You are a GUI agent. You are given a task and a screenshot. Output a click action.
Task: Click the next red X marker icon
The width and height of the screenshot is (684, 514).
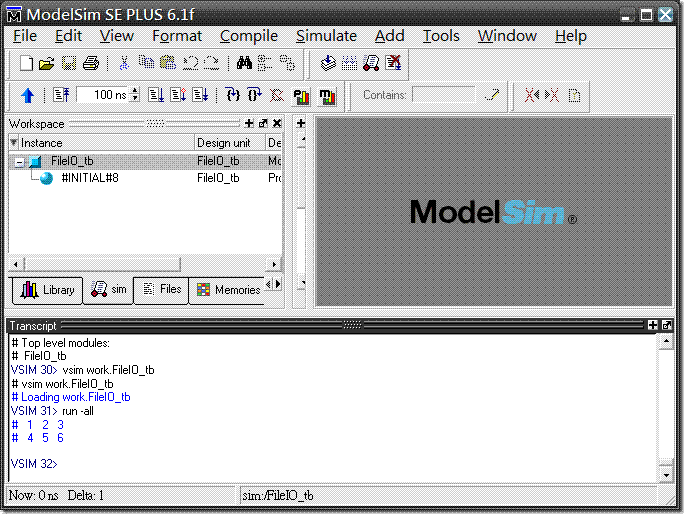(552, 95)
